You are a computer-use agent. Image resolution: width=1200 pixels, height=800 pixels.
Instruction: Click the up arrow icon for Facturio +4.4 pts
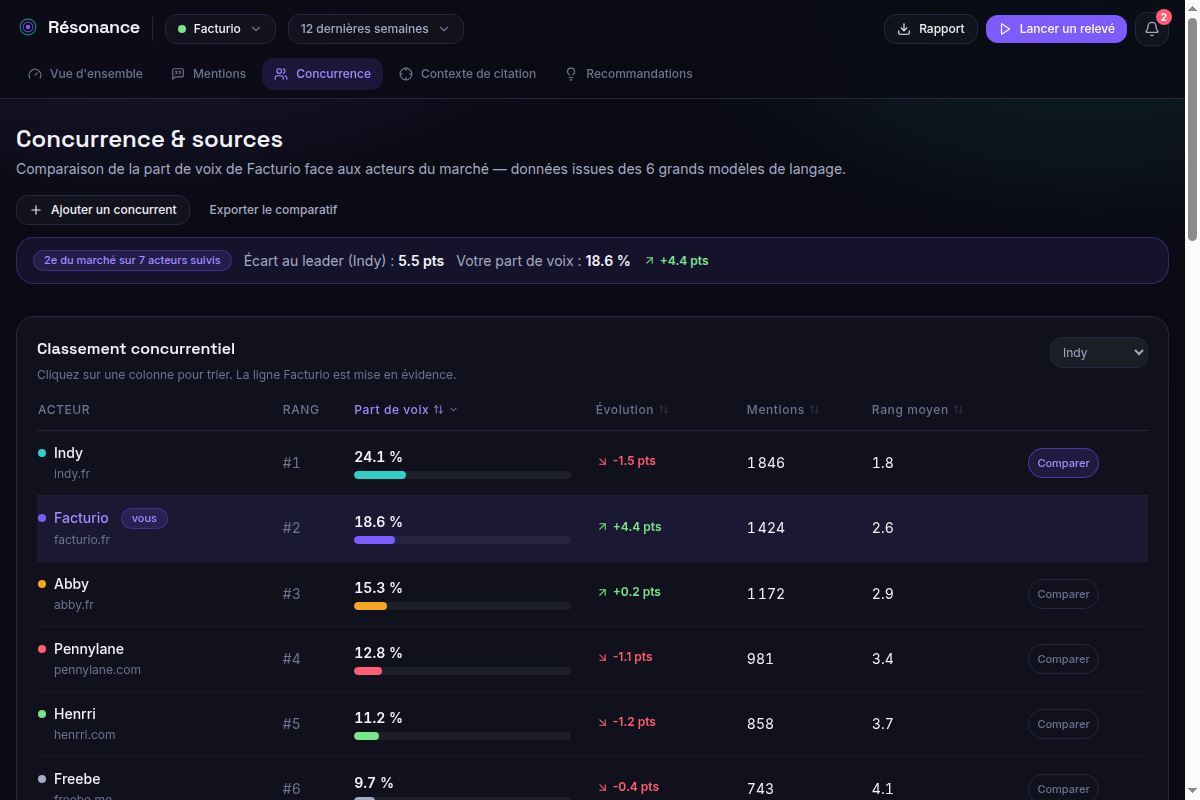coord(602,527)
